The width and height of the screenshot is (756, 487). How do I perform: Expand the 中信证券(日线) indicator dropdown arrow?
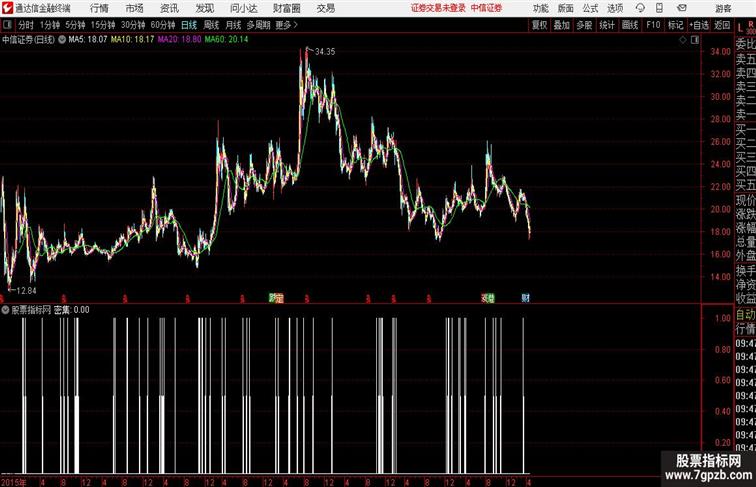click(x=62, y=40)
